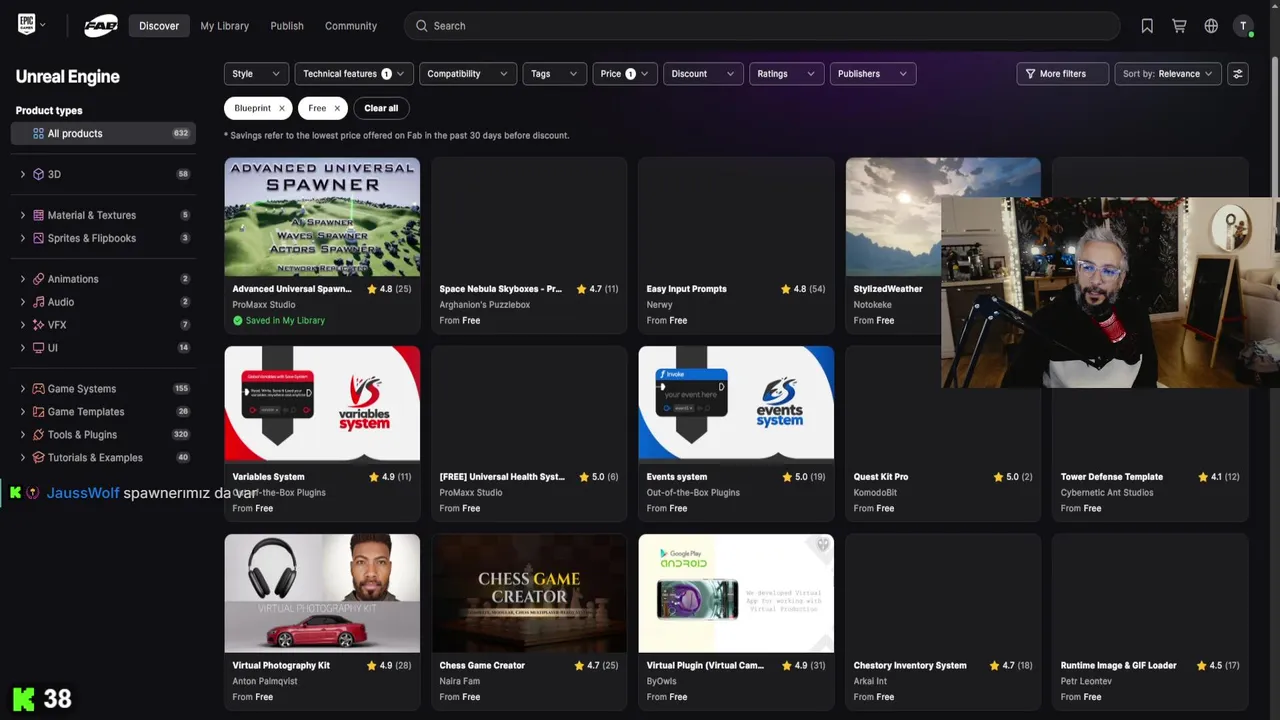The width and height of the screenshot is (1280, 720).
Task: Click the search magnifier icon
Action: 422,26
